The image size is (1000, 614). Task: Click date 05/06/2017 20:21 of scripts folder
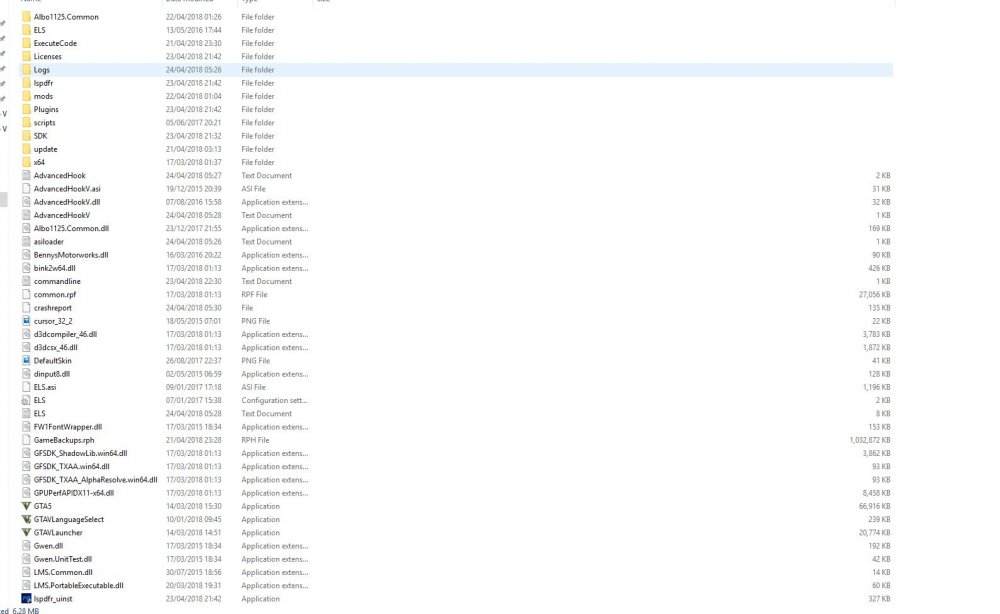[x=193, y=122]
